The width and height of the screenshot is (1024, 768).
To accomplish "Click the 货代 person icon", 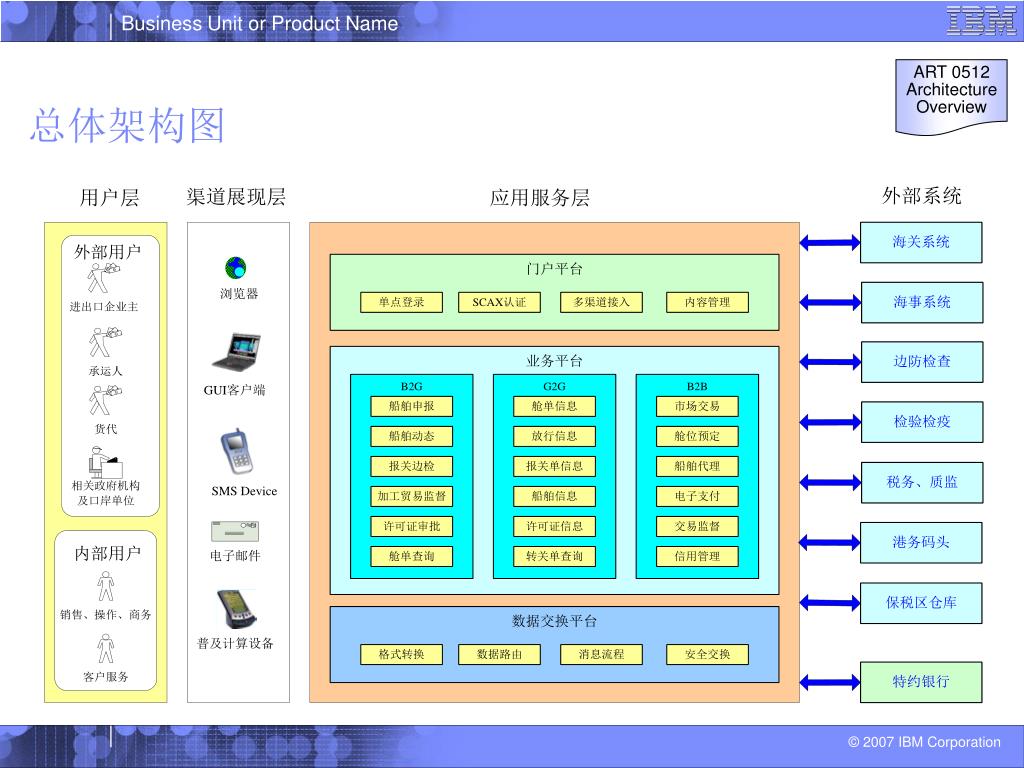I will point(105,400).
